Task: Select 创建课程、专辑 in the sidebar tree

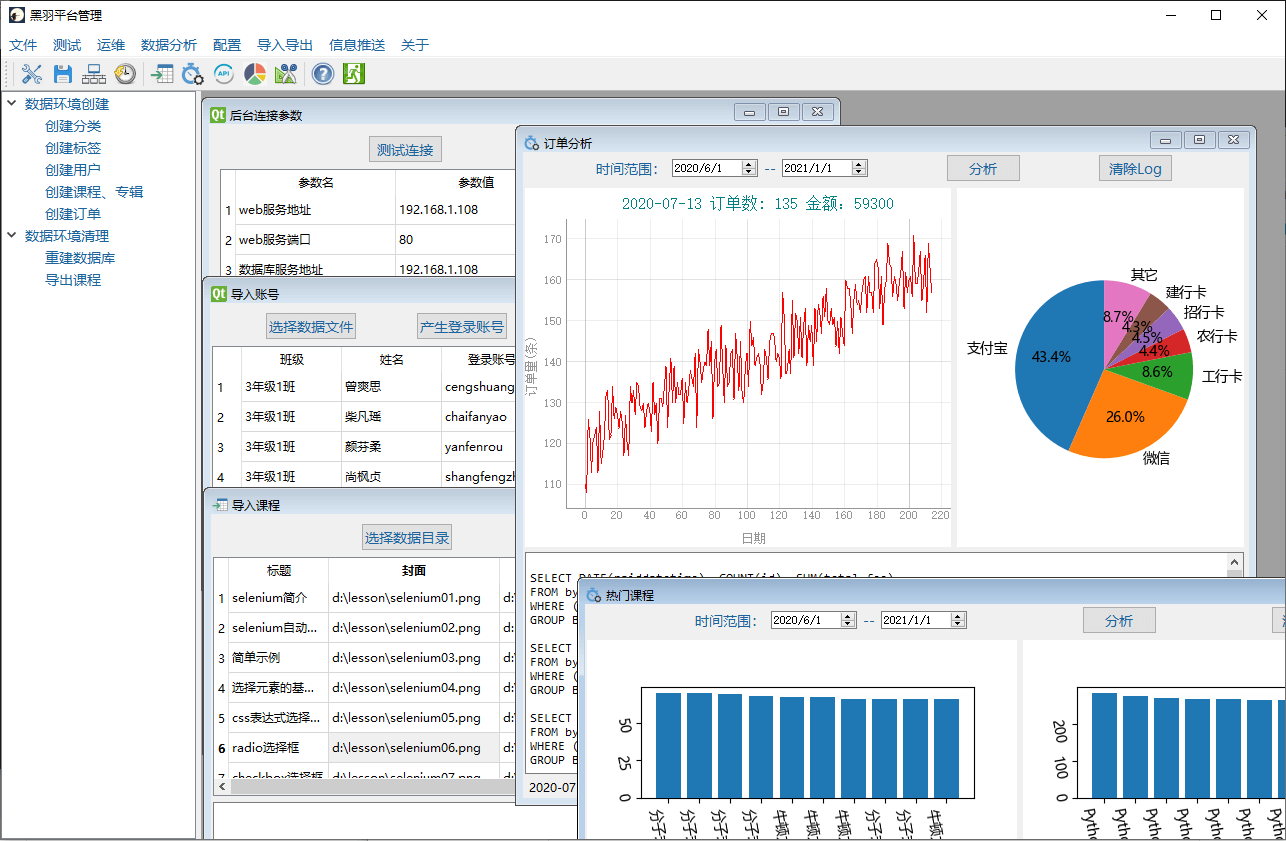Action: pos(94,192)
